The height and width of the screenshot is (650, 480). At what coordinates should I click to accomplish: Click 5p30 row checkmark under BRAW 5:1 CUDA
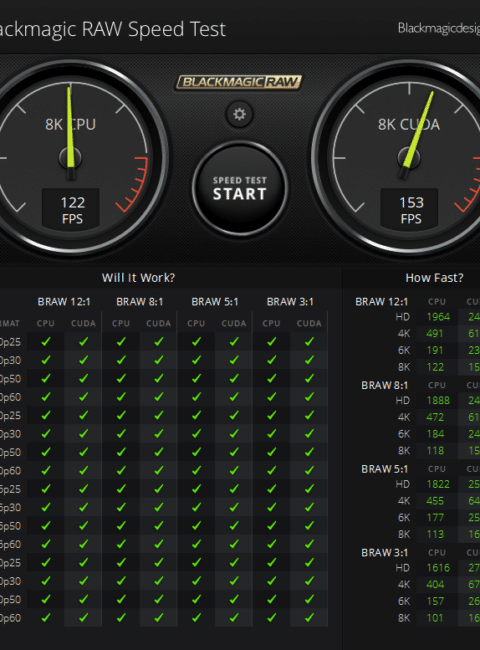point(234,507)
